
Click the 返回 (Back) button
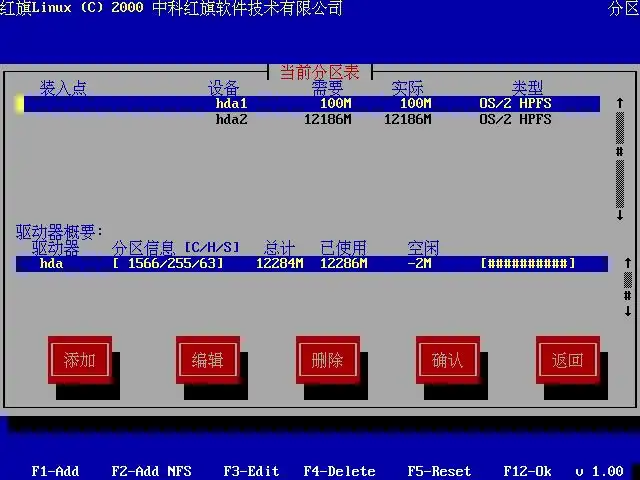(x=568, y=360)
